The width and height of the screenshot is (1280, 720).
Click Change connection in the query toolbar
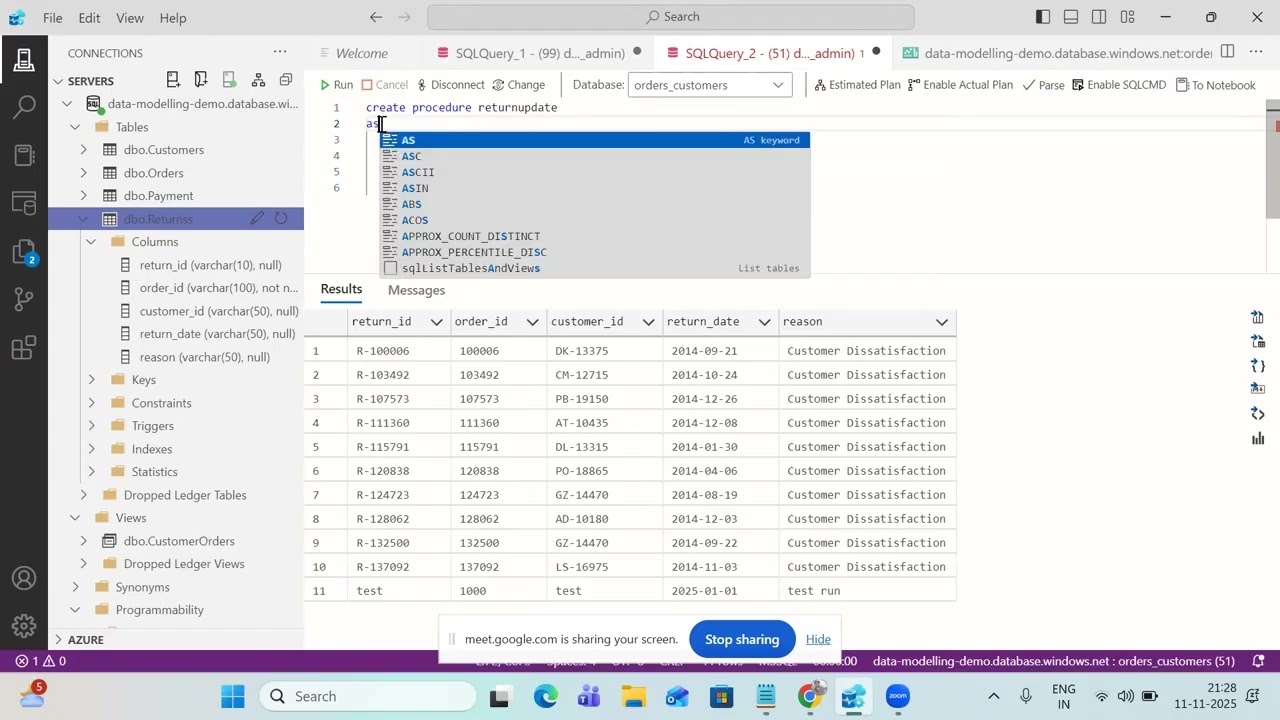click(x=518, y=85)
